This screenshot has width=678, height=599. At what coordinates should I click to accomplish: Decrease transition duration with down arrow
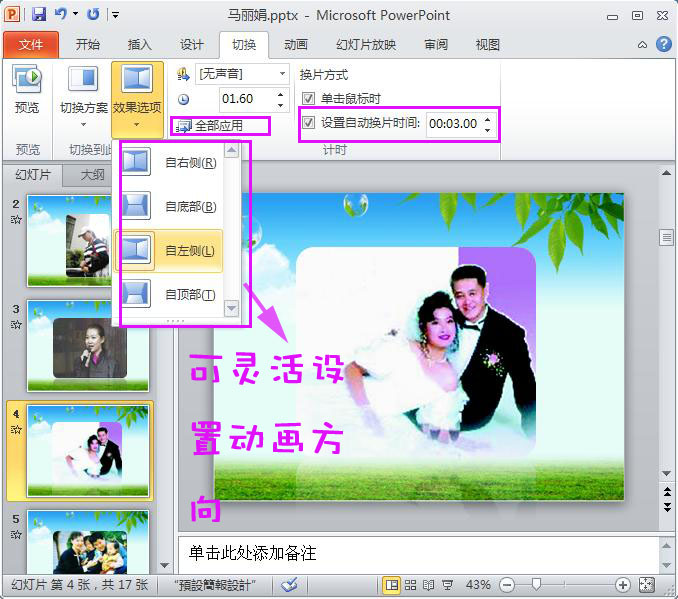[281, 105]
